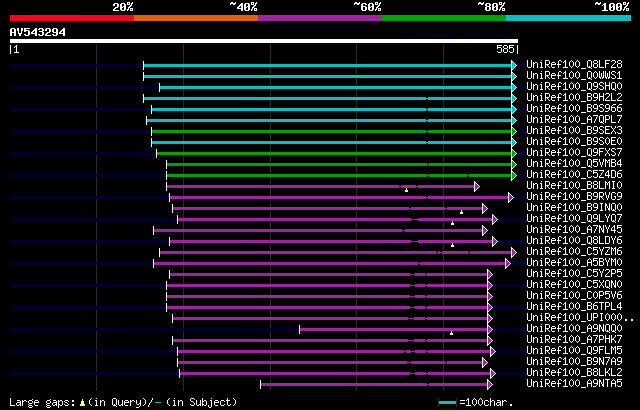Open the UniRef100_Q0WWS1 hit label
This screenshot has height=410, width=640.
574,75
